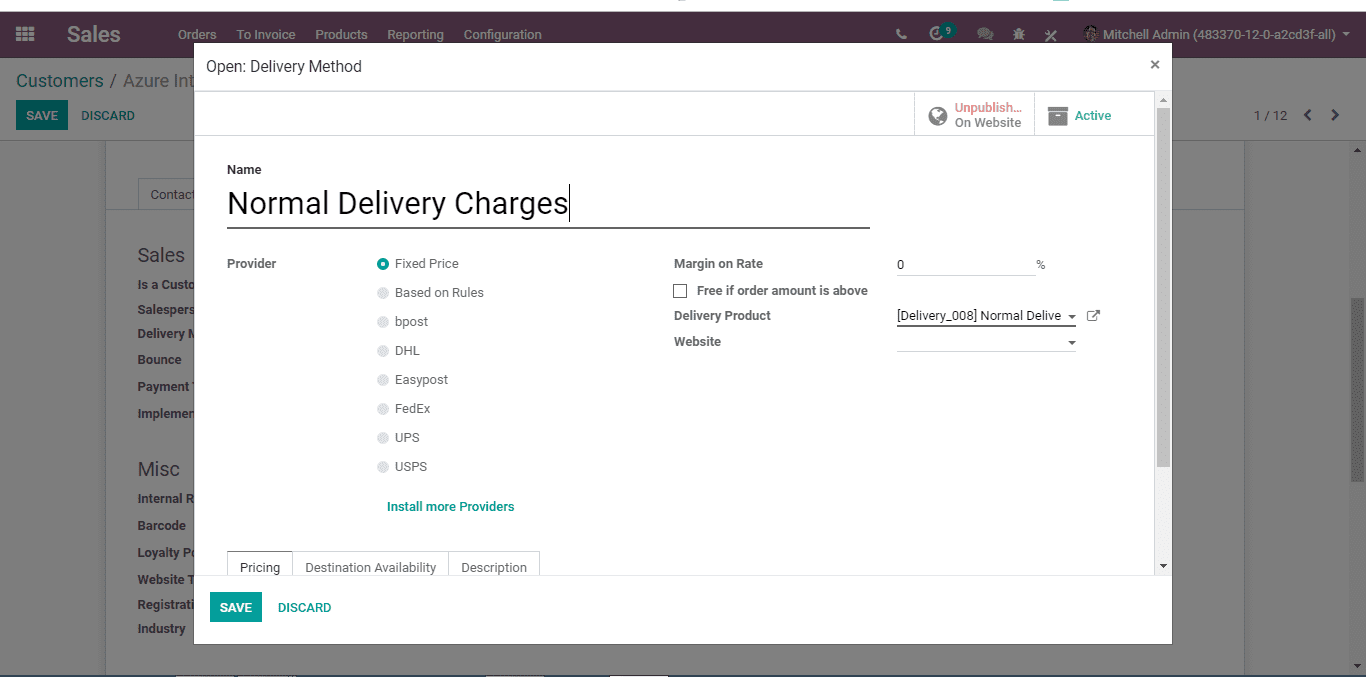This screenshot has width=1366, height=677.
Task: Click the phone icon in top bar
Action: pos(901,34)
